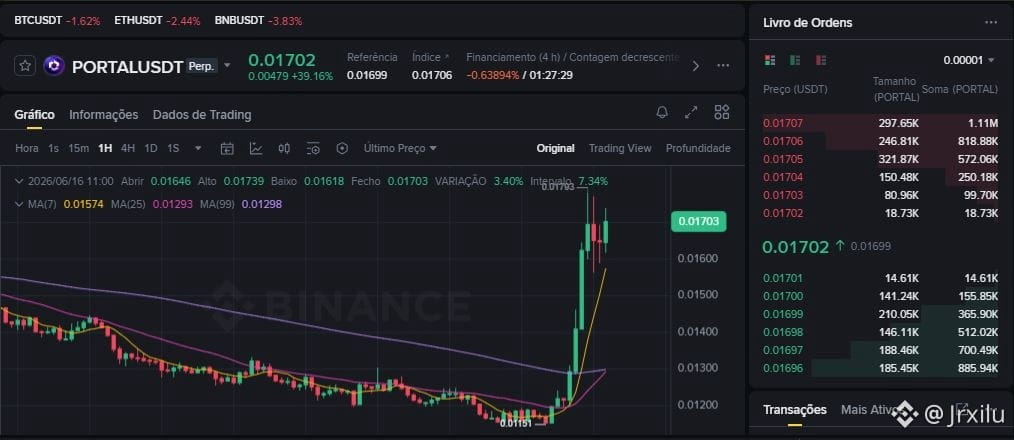
Task: Change order book precision 0.00001
Action: coord(969,60)
